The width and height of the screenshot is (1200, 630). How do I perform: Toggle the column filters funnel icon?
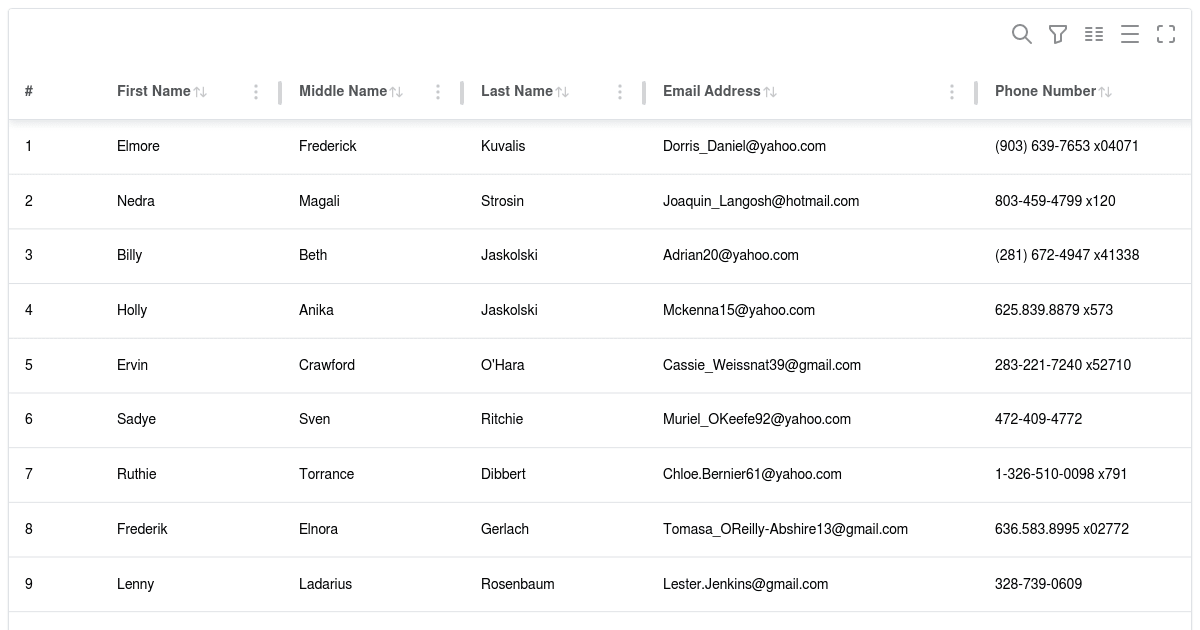click(x=1058, y=34)
